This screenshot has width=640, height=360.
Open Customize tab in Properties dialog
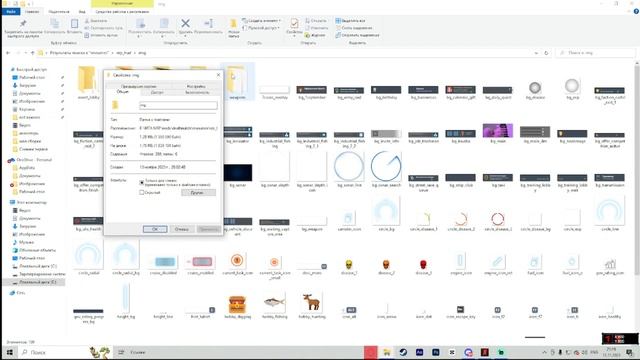pos(196,87)
